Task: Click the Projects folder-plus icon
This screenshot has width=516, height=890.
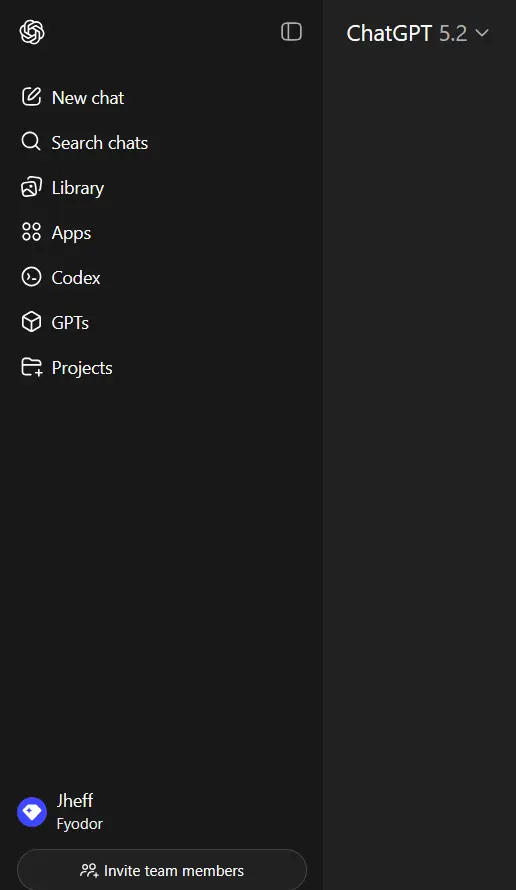Action: click(32, 367)
